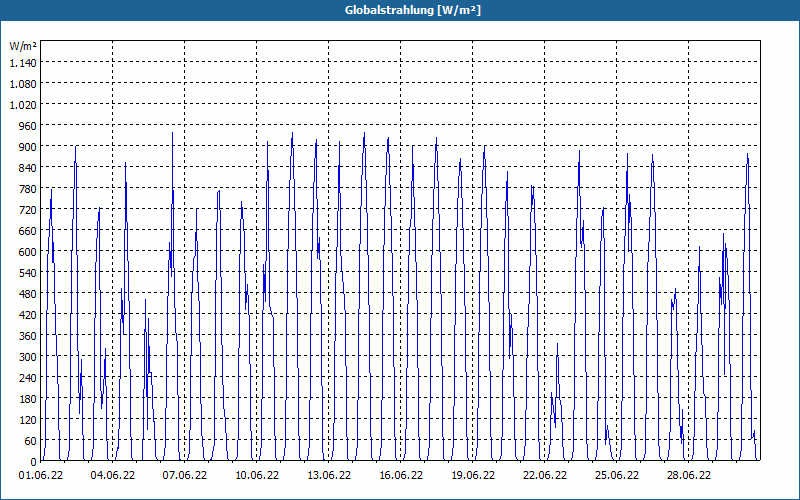Image resolution: width=800 pixels, height=500 pixels.
Task: Select the 07.06.22 date label
Action: click(185, 476)
